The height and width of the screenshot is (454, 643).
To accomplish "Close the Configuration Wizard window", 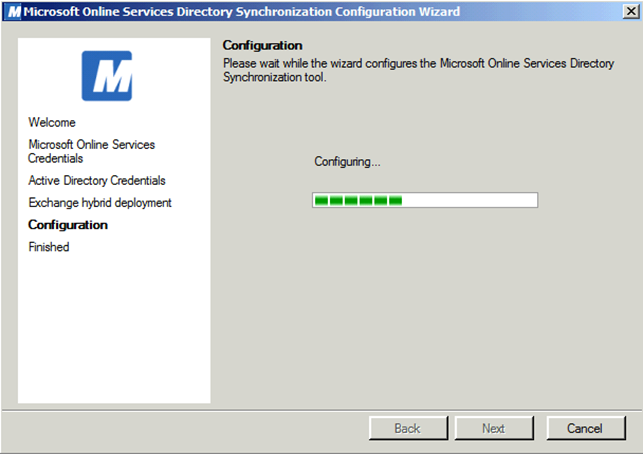I will (631, 11).
